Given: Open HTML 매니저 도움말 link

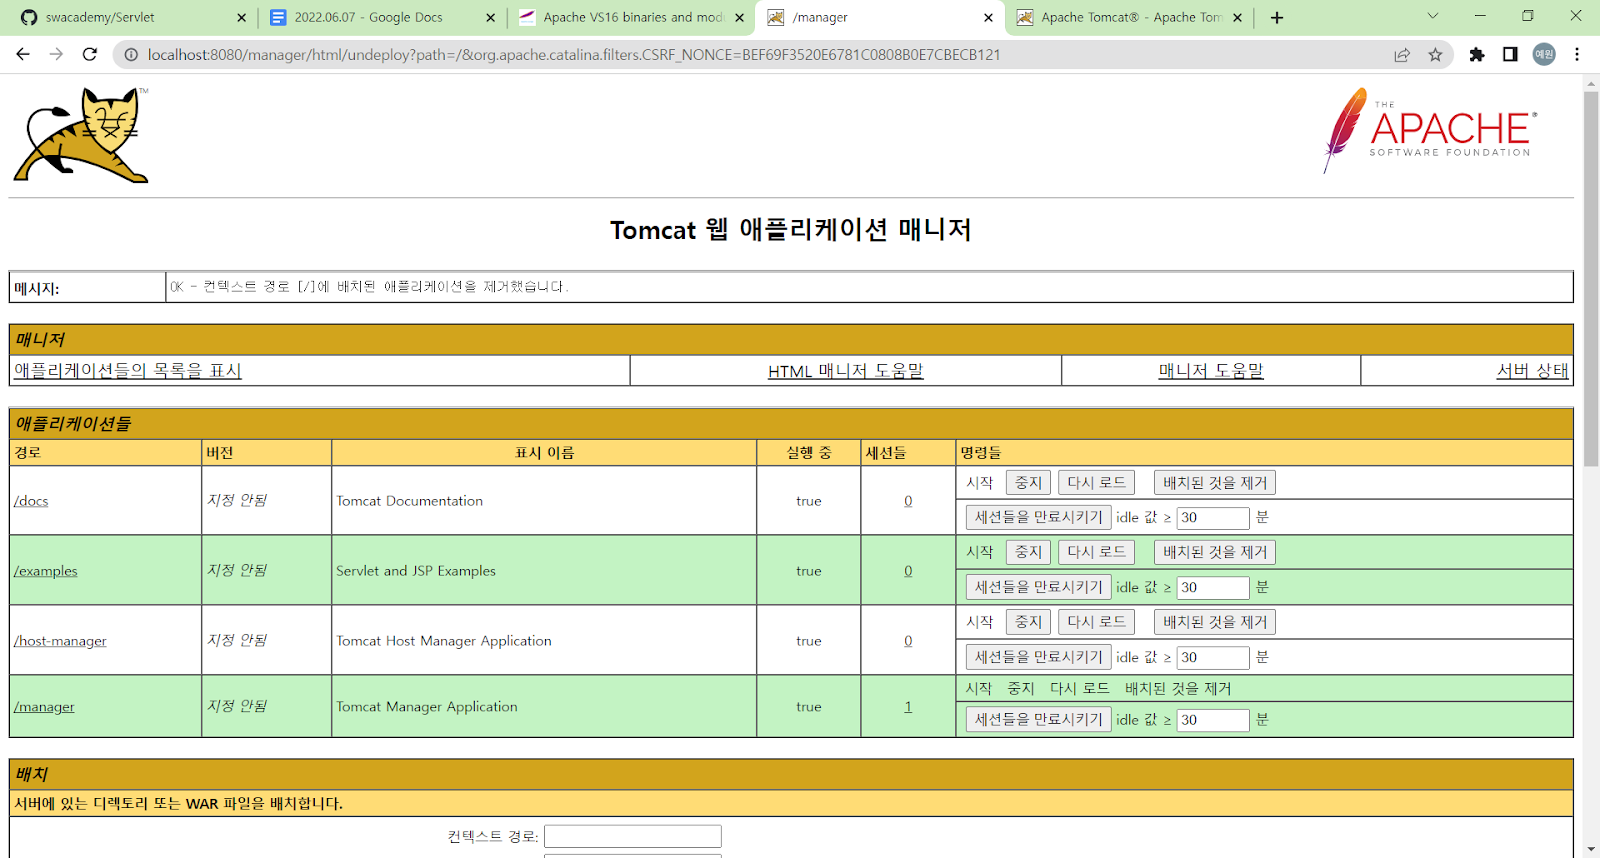Looking at the screenshot, I should click(x=846, y=371).
